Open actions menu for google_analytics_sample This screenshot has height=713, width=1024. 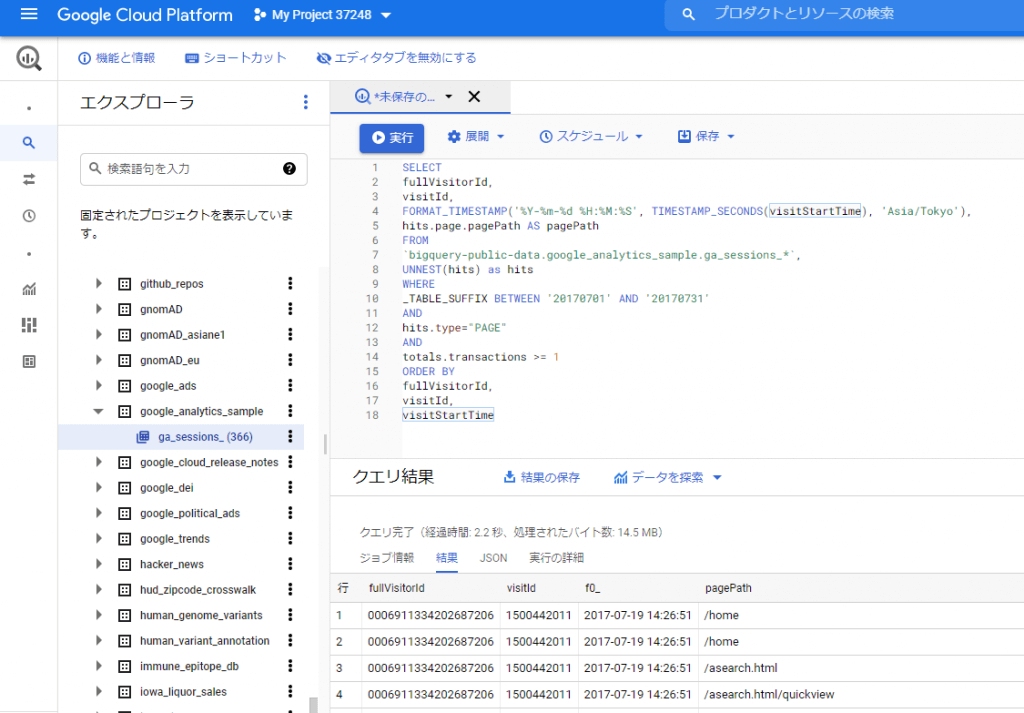(x=290, y=411)
